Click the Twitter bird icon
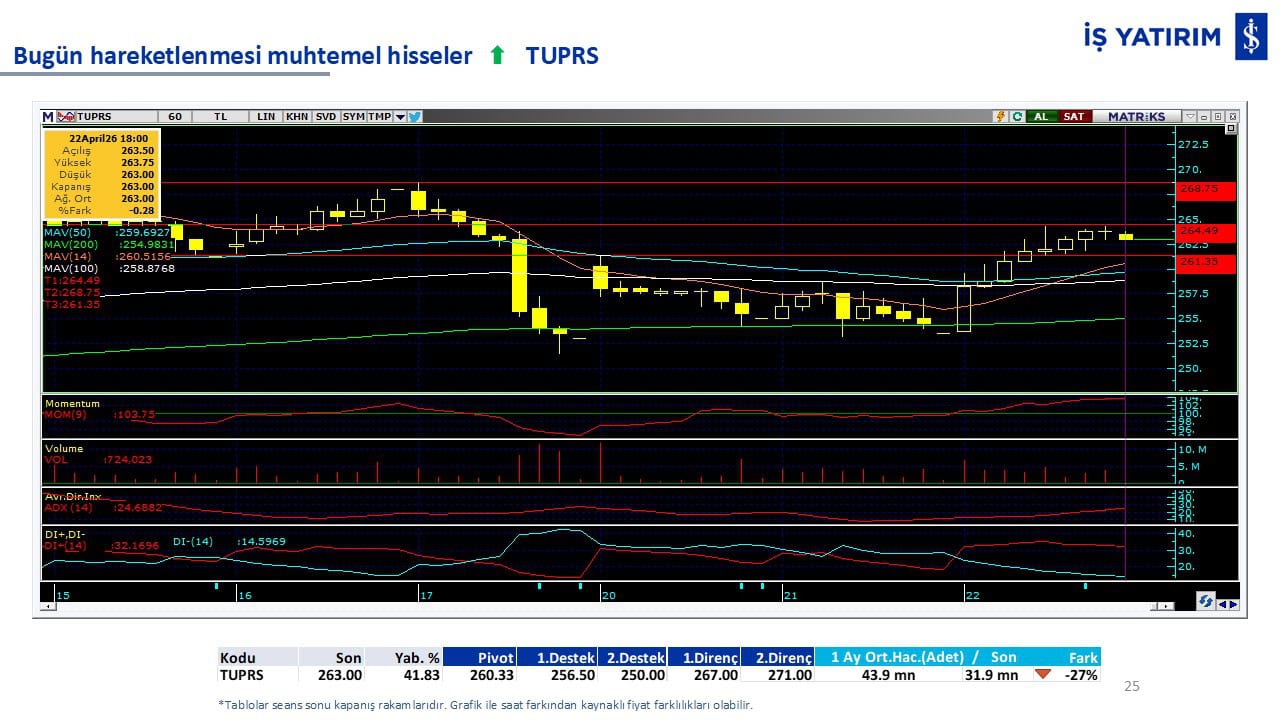The image size is (1280, 720). pyautogui.click(x=415, y=117)
